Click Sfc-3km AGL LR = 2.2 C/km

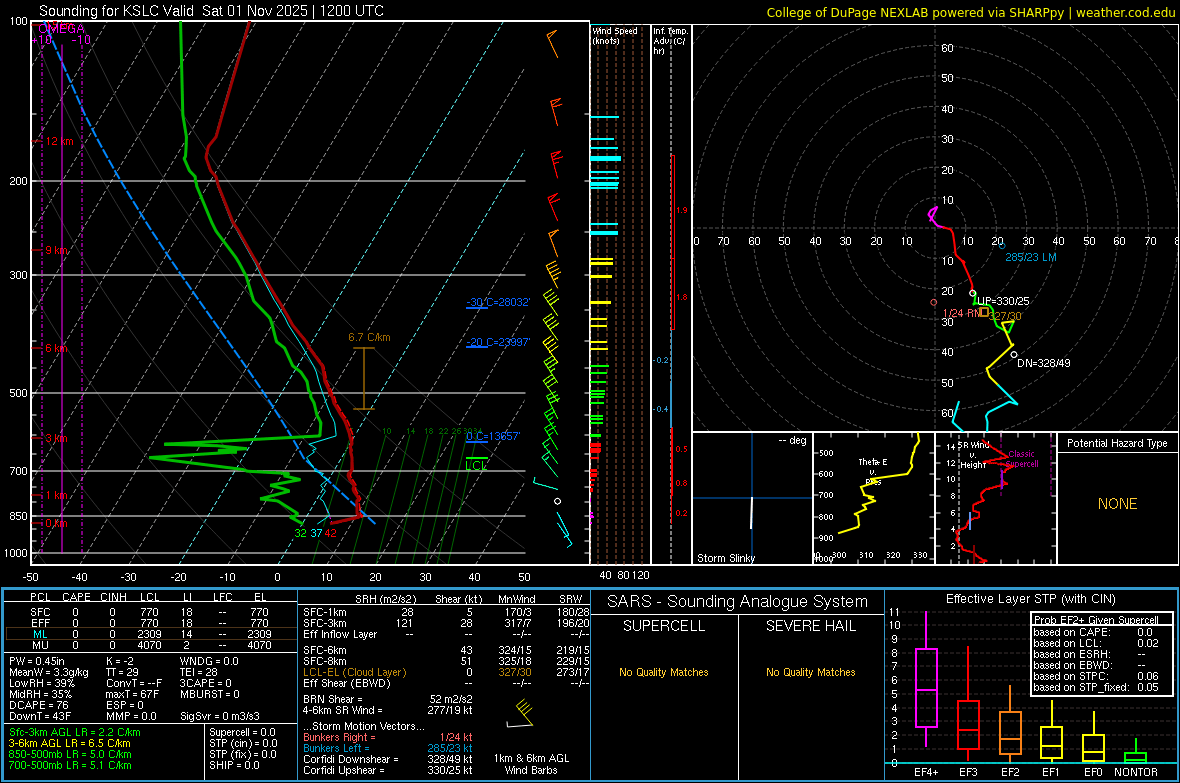tap(75, 732)
